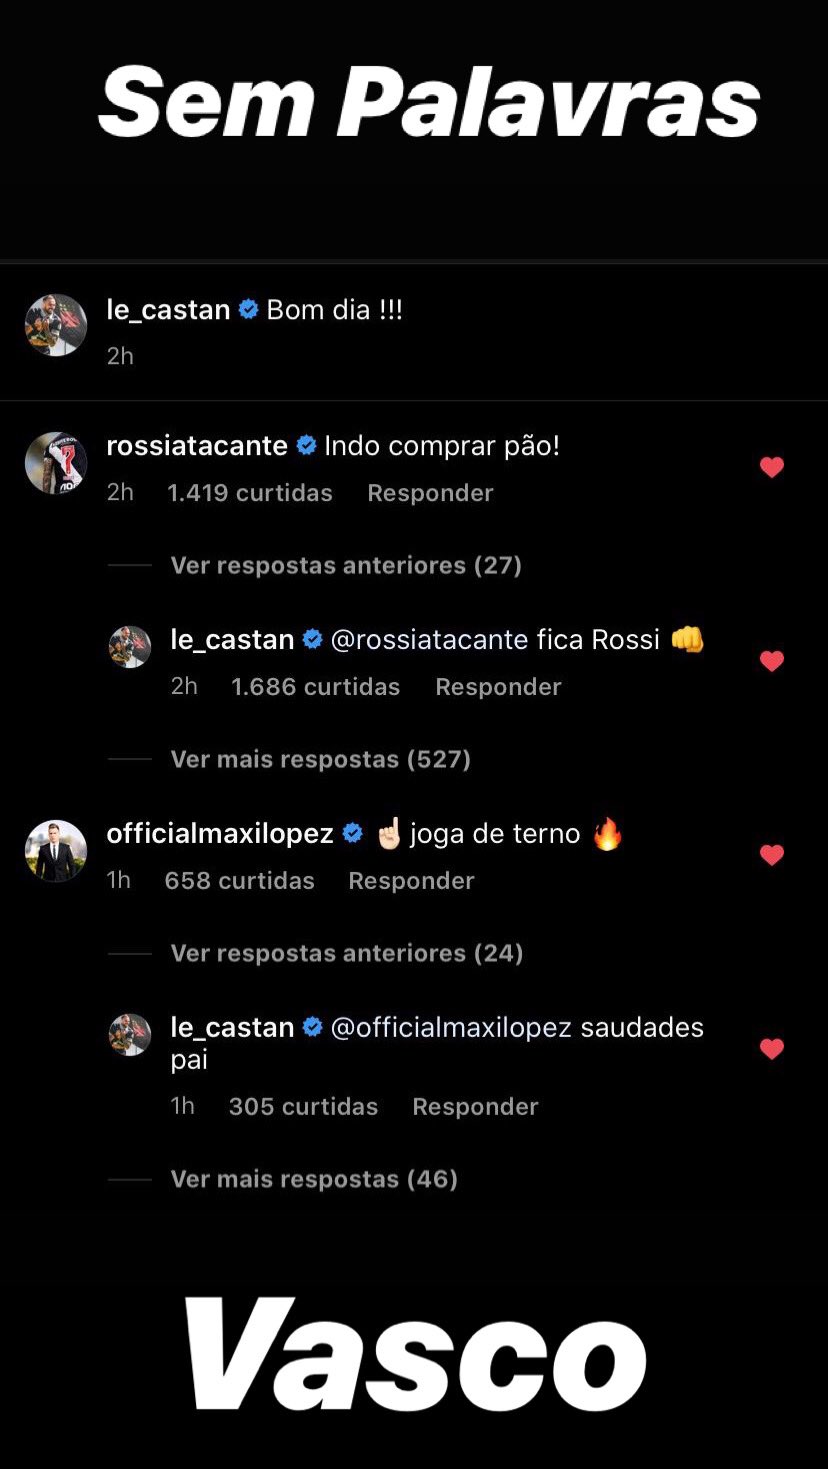Viewport: 828px width, 1469px height.
Task: Toggle heart on "fica Rossi" reply
Action: 771,661
